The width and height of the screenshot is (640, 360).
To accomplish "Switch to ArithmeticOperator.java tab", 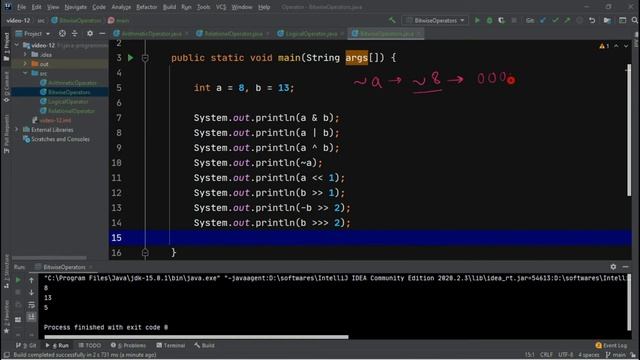I will point(151,34).
